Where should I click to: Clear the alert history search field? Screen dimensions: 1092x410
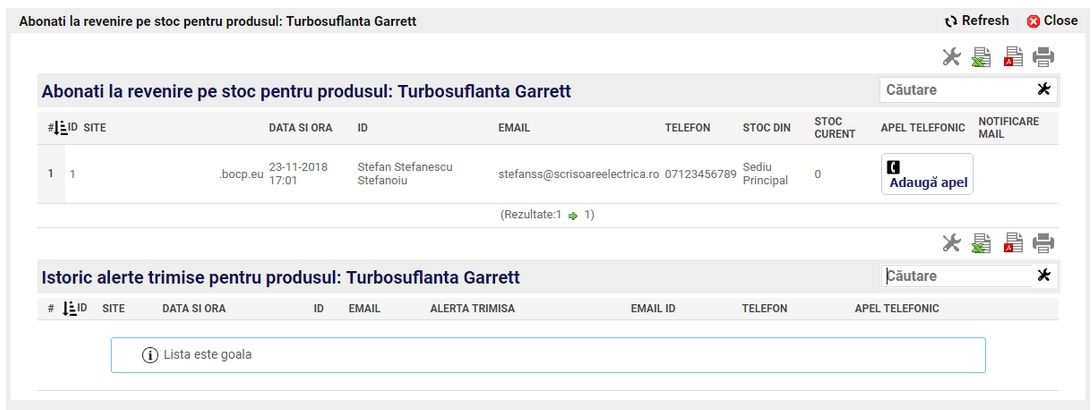click(x=1044, y=275)
